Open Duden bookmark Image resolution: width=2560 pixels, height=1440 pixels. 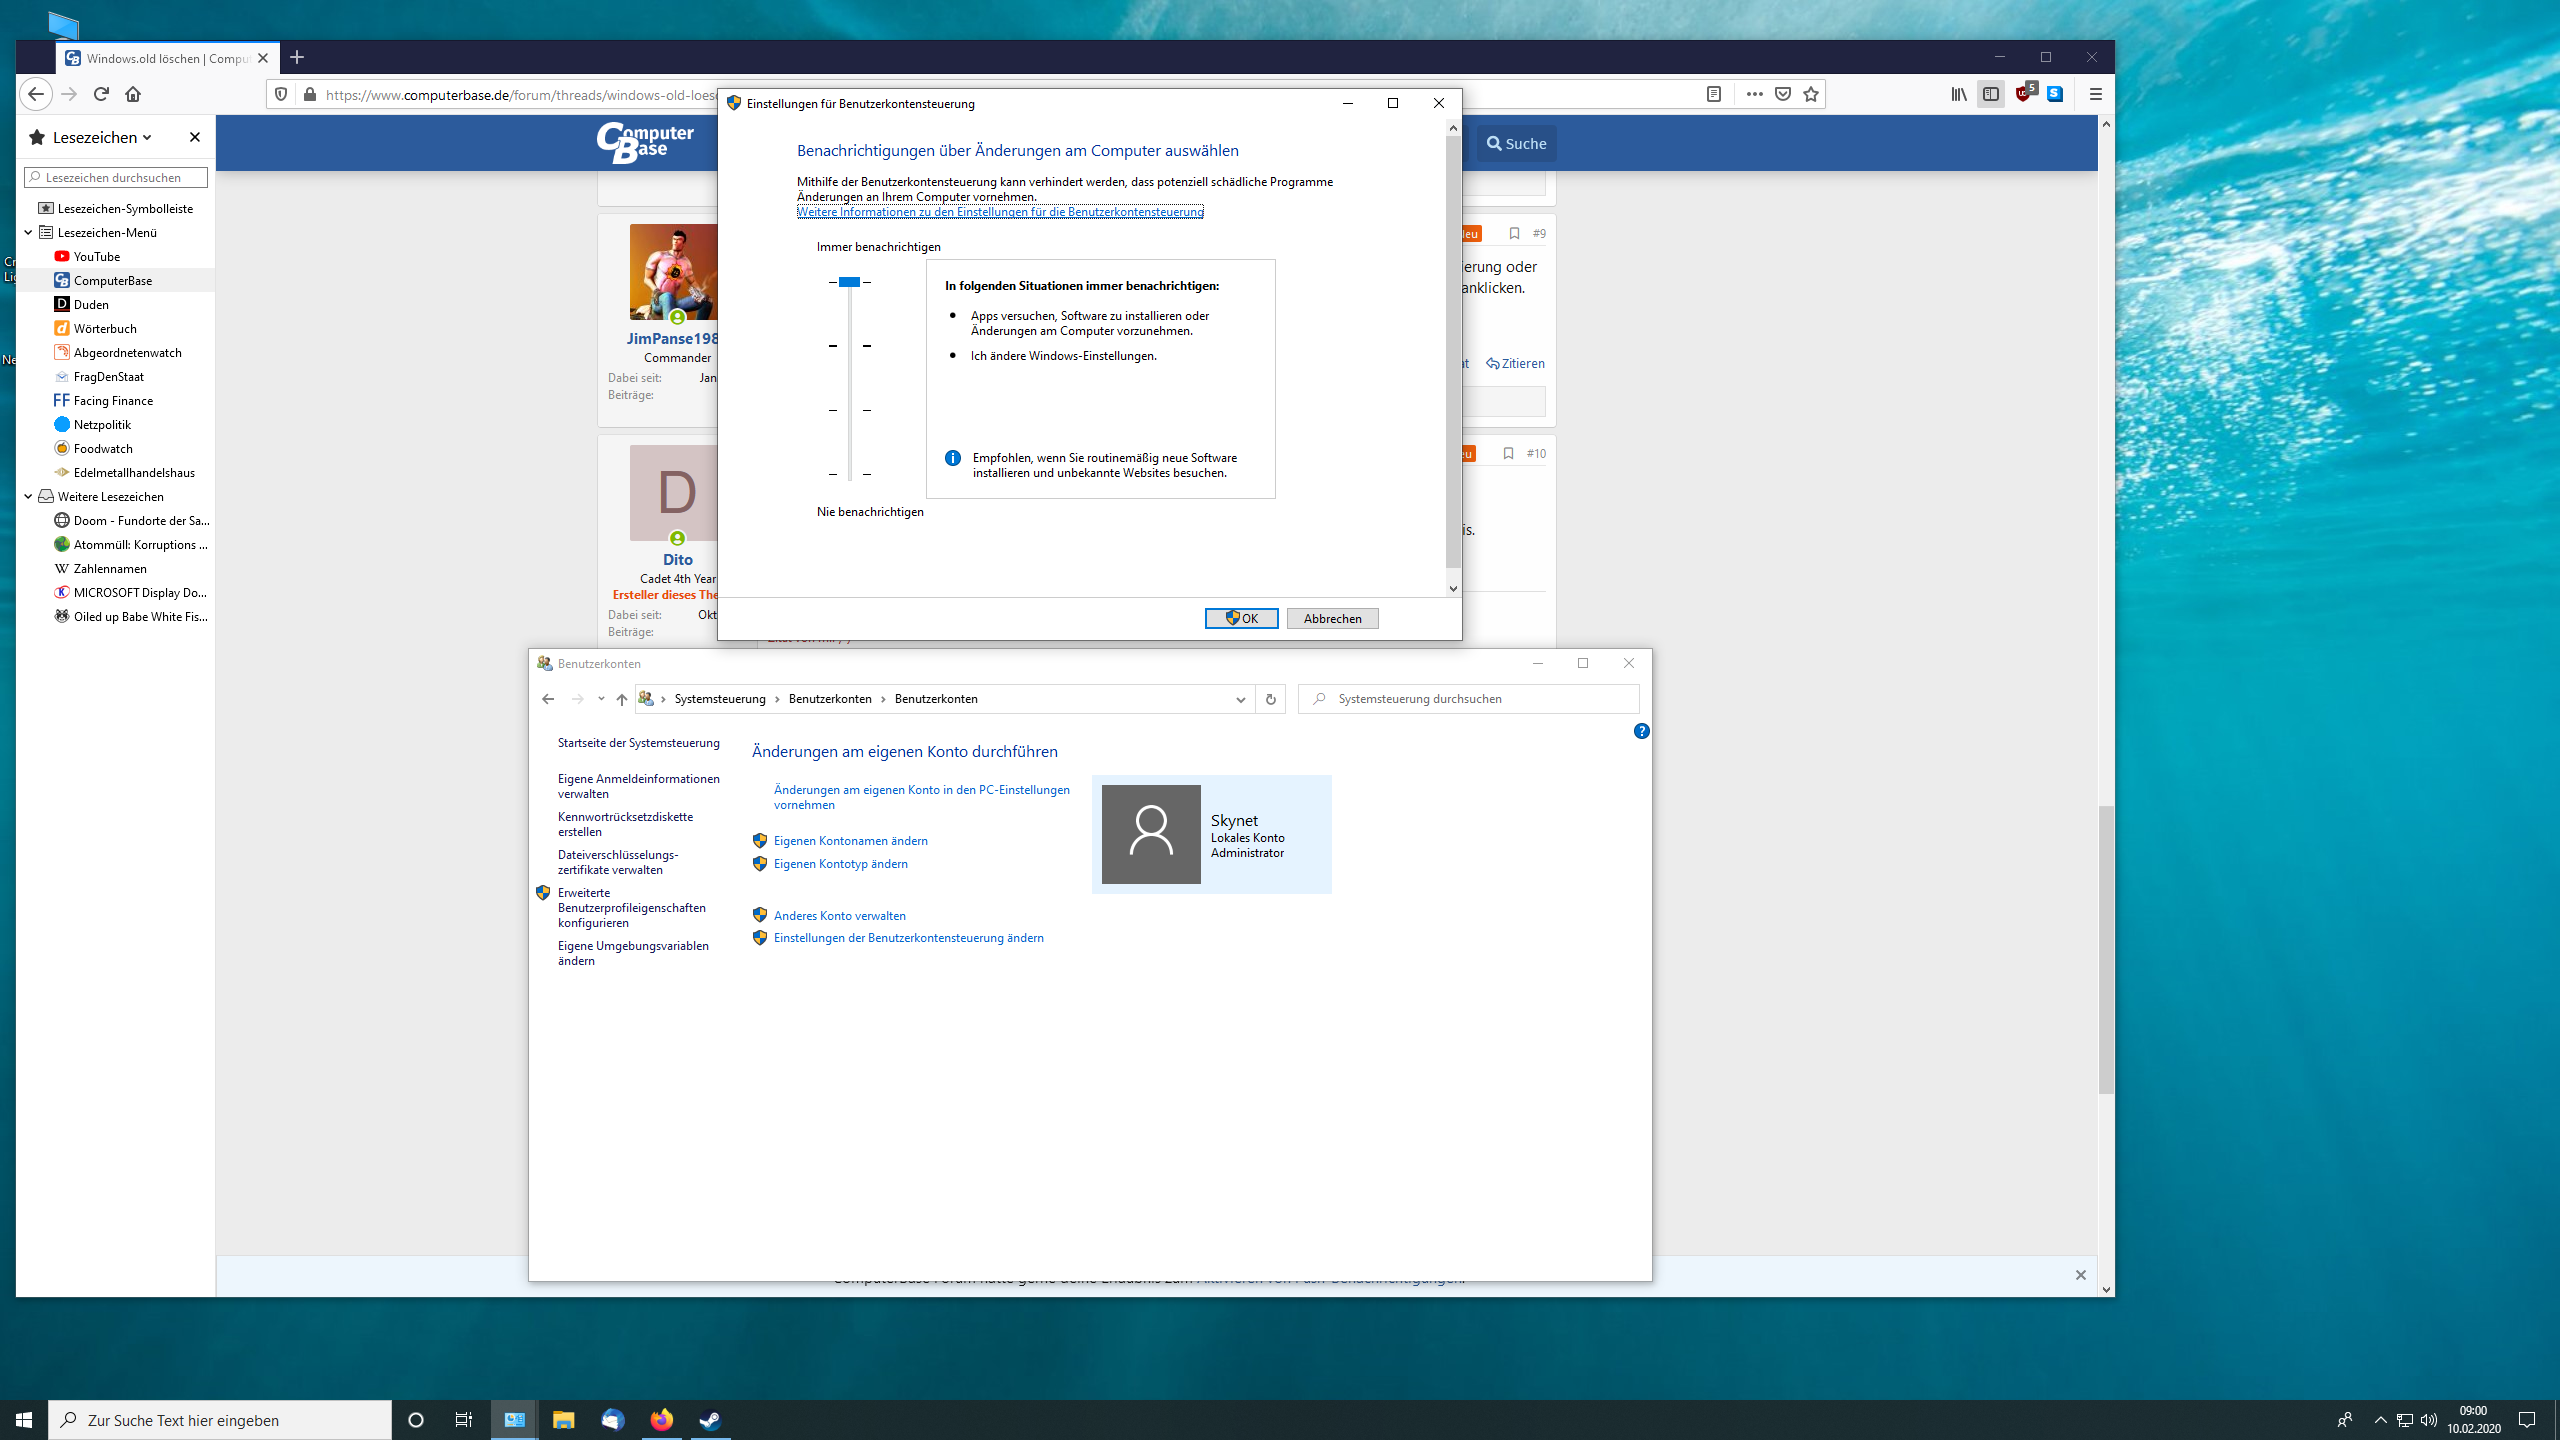tap(91, 305)
